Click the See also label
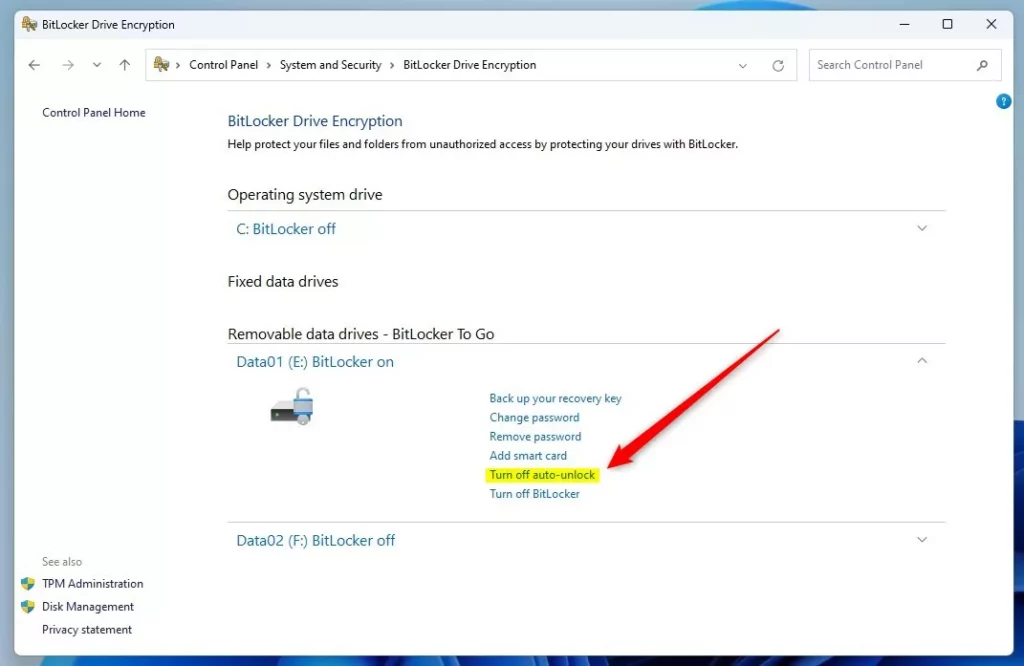The width and height of the screenshot is (1024, 666). click(62, 562)
